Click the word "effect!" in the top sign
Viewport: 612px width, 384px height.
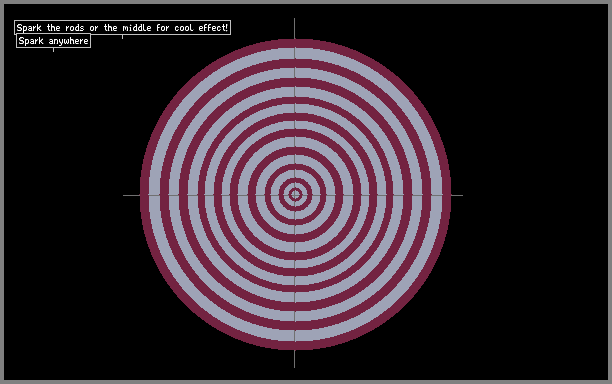tap(213, 28)
